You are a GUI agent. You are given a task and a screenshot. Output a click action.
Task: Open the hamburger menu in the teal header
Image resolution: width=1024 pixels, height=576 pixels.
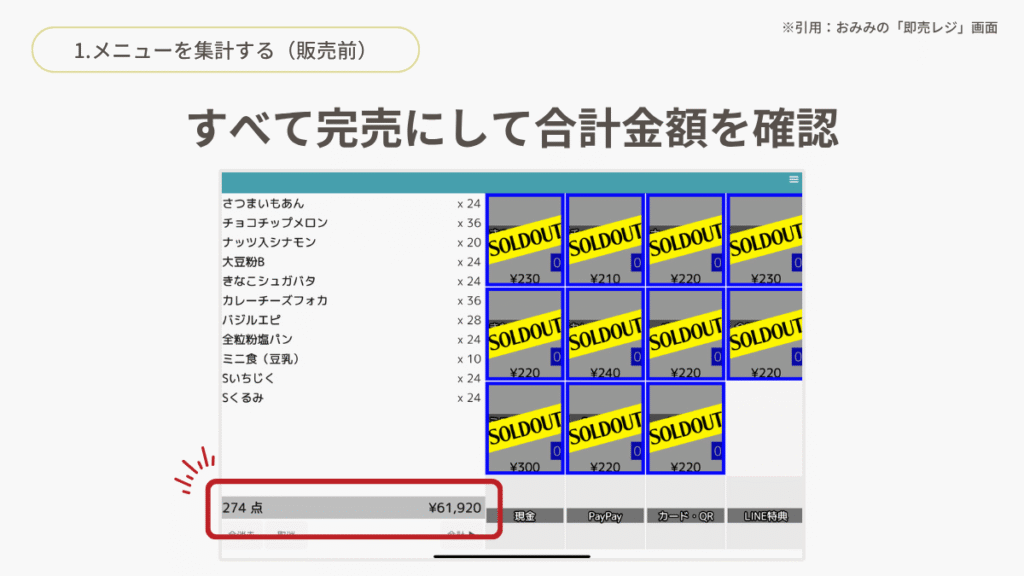[794, 180]
